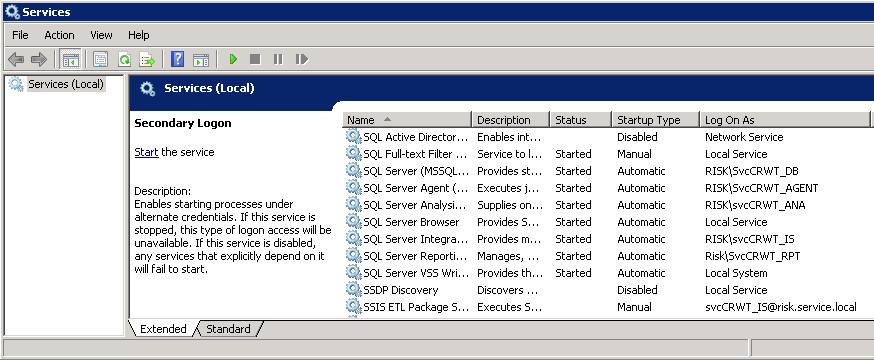Open the Properties toolbar icon
Viewport: 874px width, 360px height.
click(x=100, y=59)
